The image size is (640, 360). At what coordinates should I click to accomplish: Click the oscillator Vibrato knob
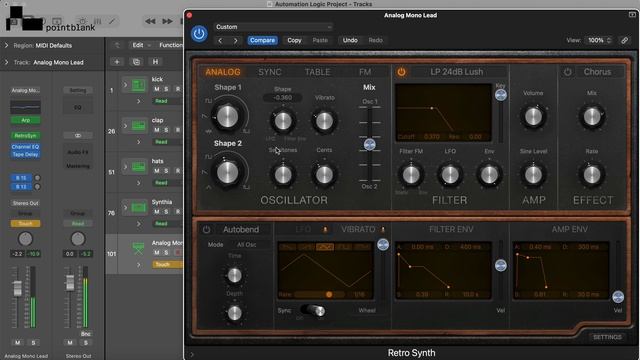[324, 121]
